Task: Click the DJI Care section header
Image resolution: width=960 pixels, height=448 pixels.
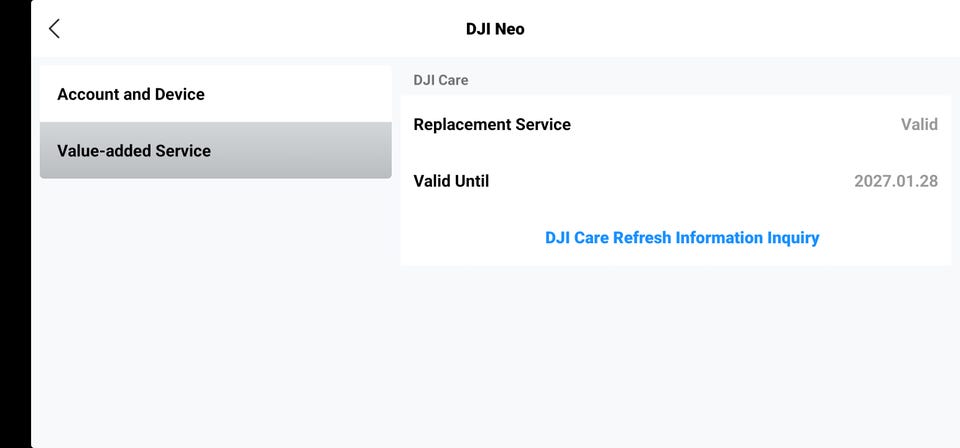Action: coord(441,80)
